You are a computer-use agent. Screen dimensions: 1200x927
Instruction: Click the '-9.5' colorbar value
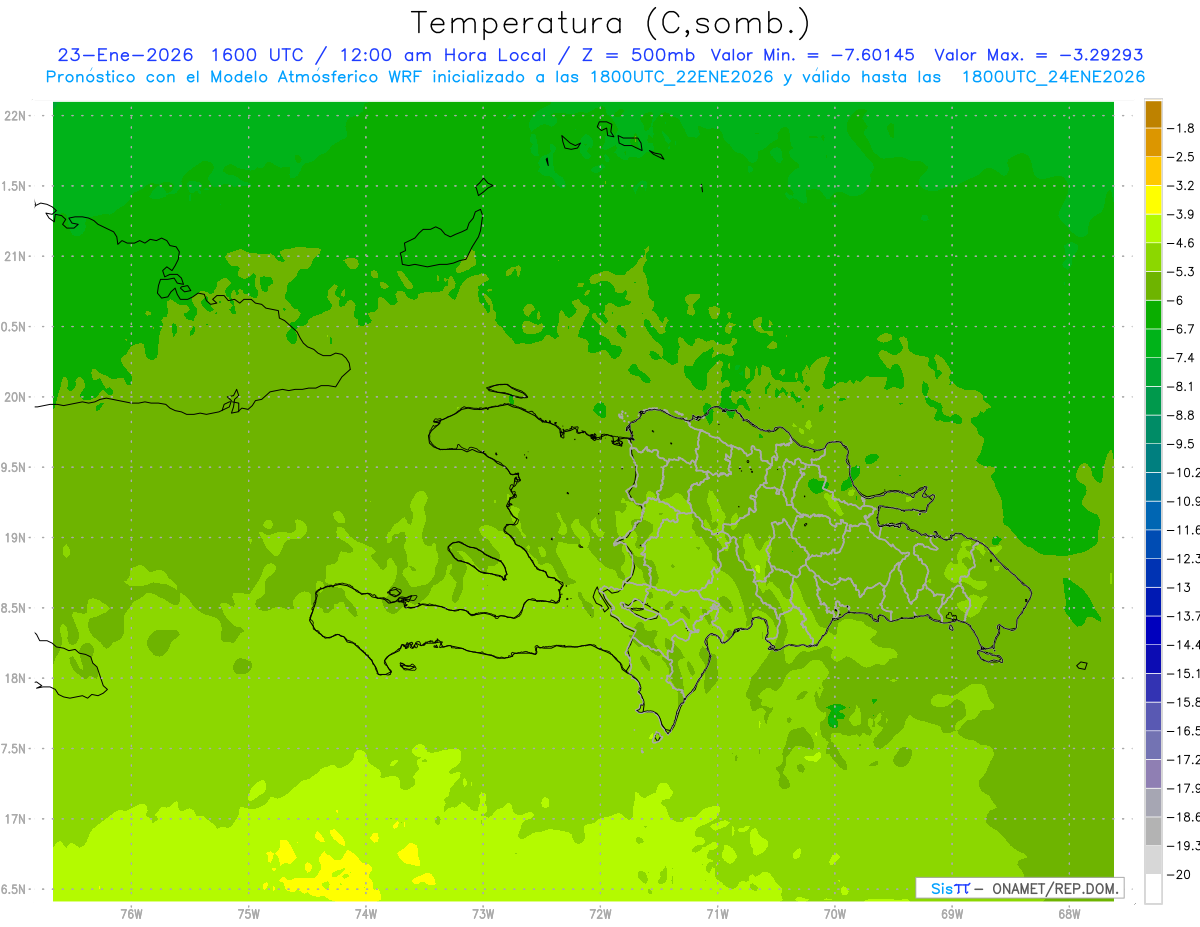(x=1183, y=444)
